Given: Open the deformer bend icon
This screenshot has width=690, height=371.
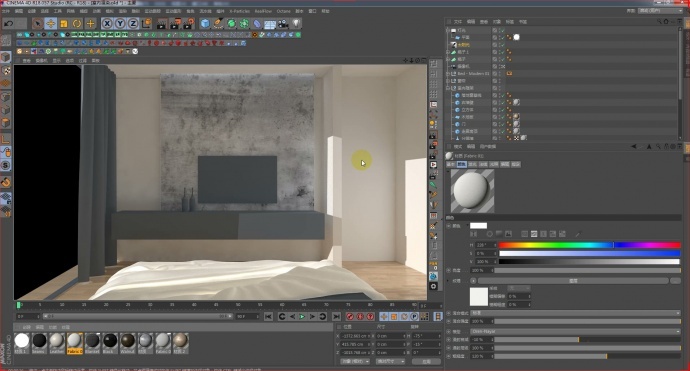Looking at the screenshot, I should 257,23.
